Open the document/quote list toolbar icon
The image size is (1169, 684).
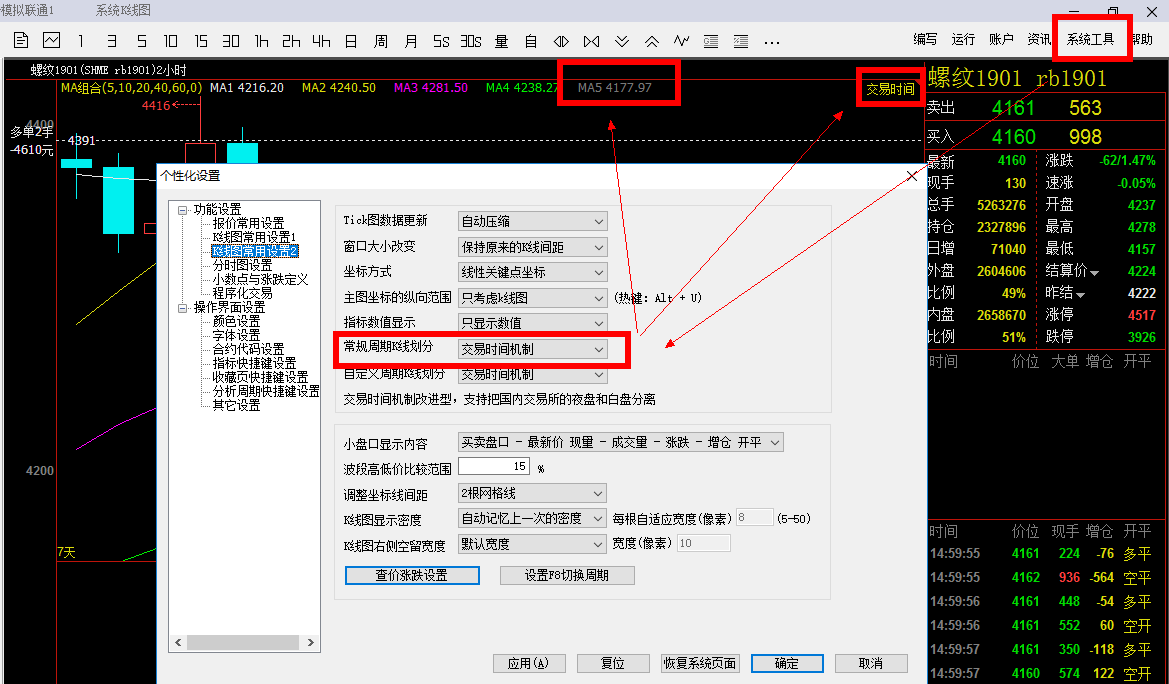(21, 40)
